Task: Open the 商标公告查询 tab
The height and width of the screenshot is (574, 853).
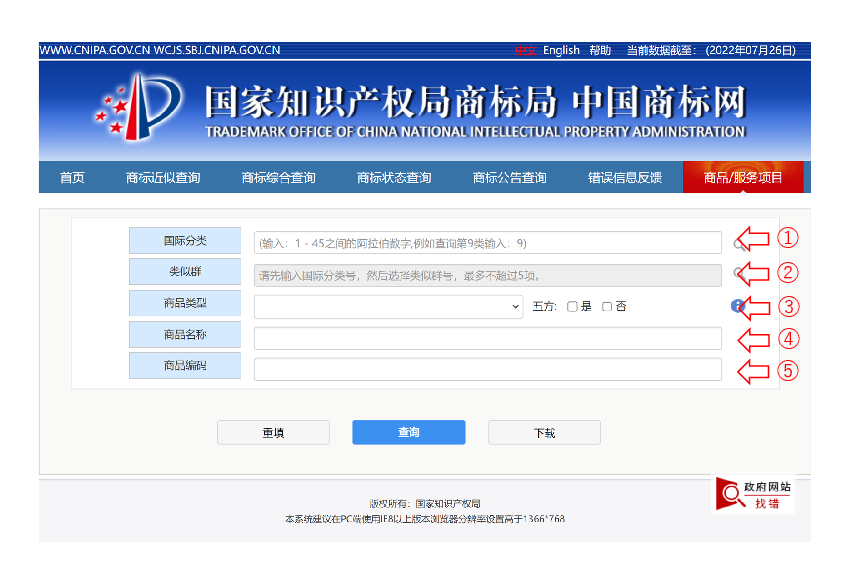Action: pos(509,177)
